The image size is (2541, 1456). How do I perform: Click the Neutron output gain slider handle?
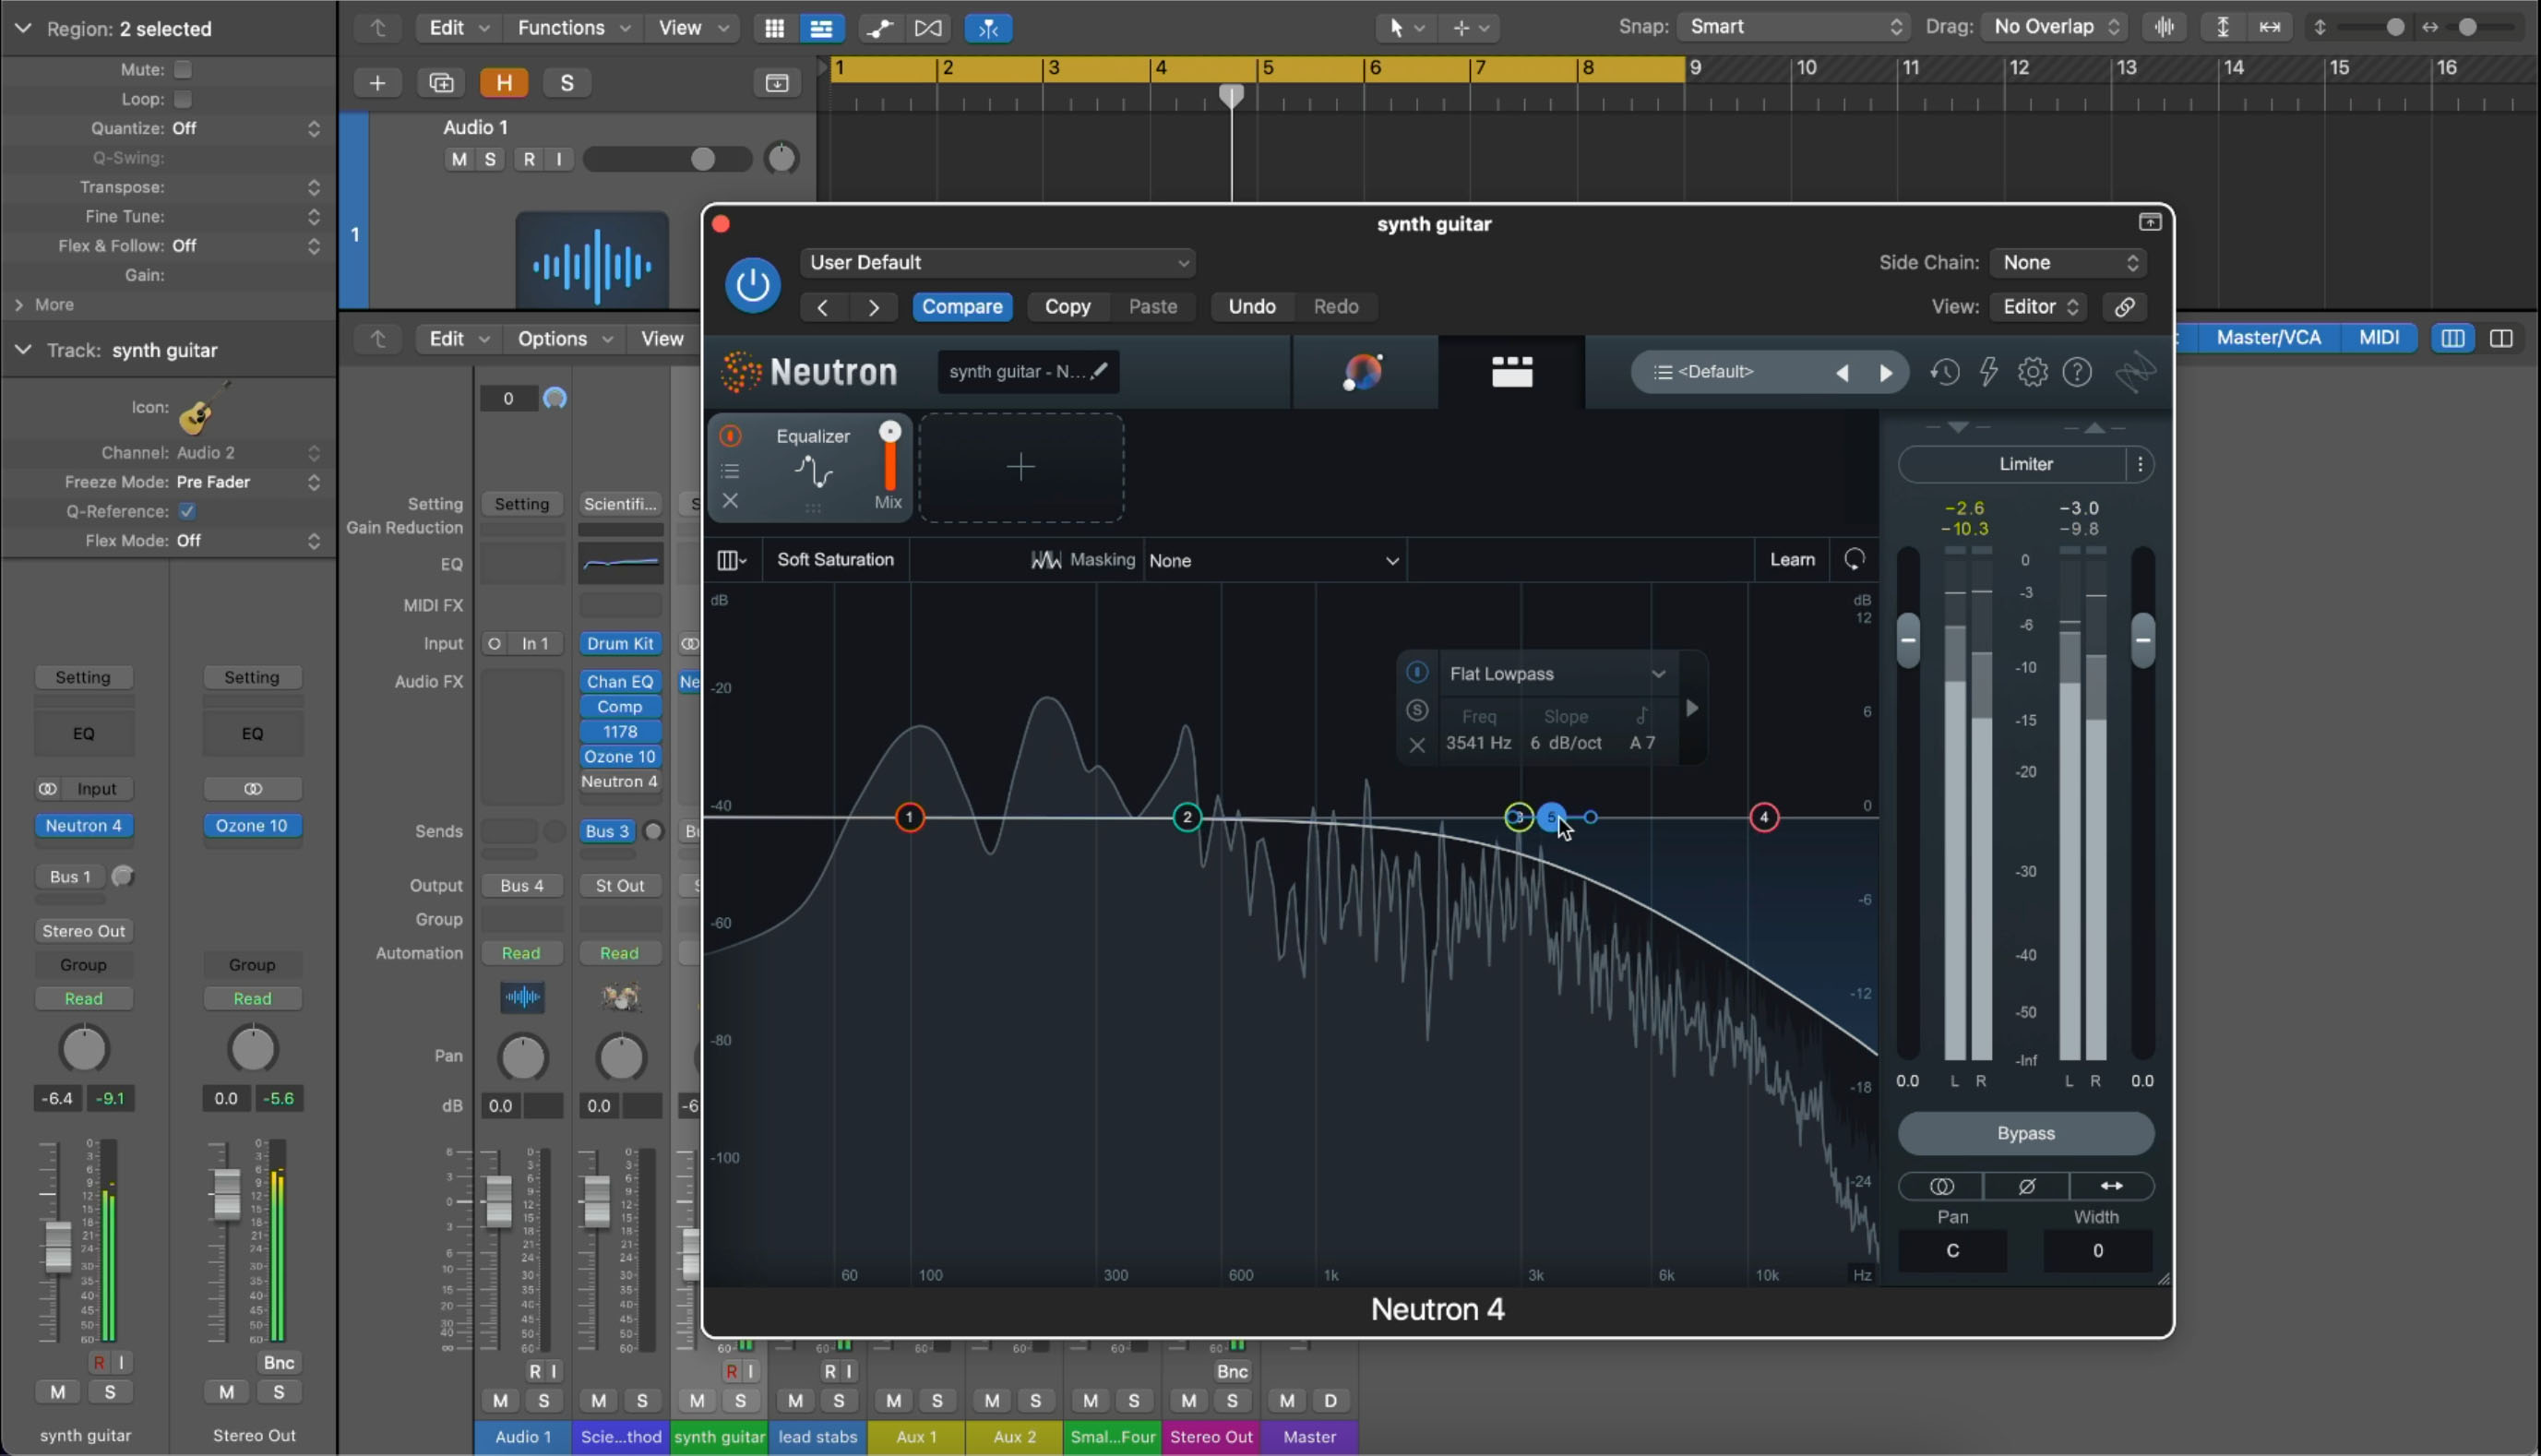pos(2142,640)
